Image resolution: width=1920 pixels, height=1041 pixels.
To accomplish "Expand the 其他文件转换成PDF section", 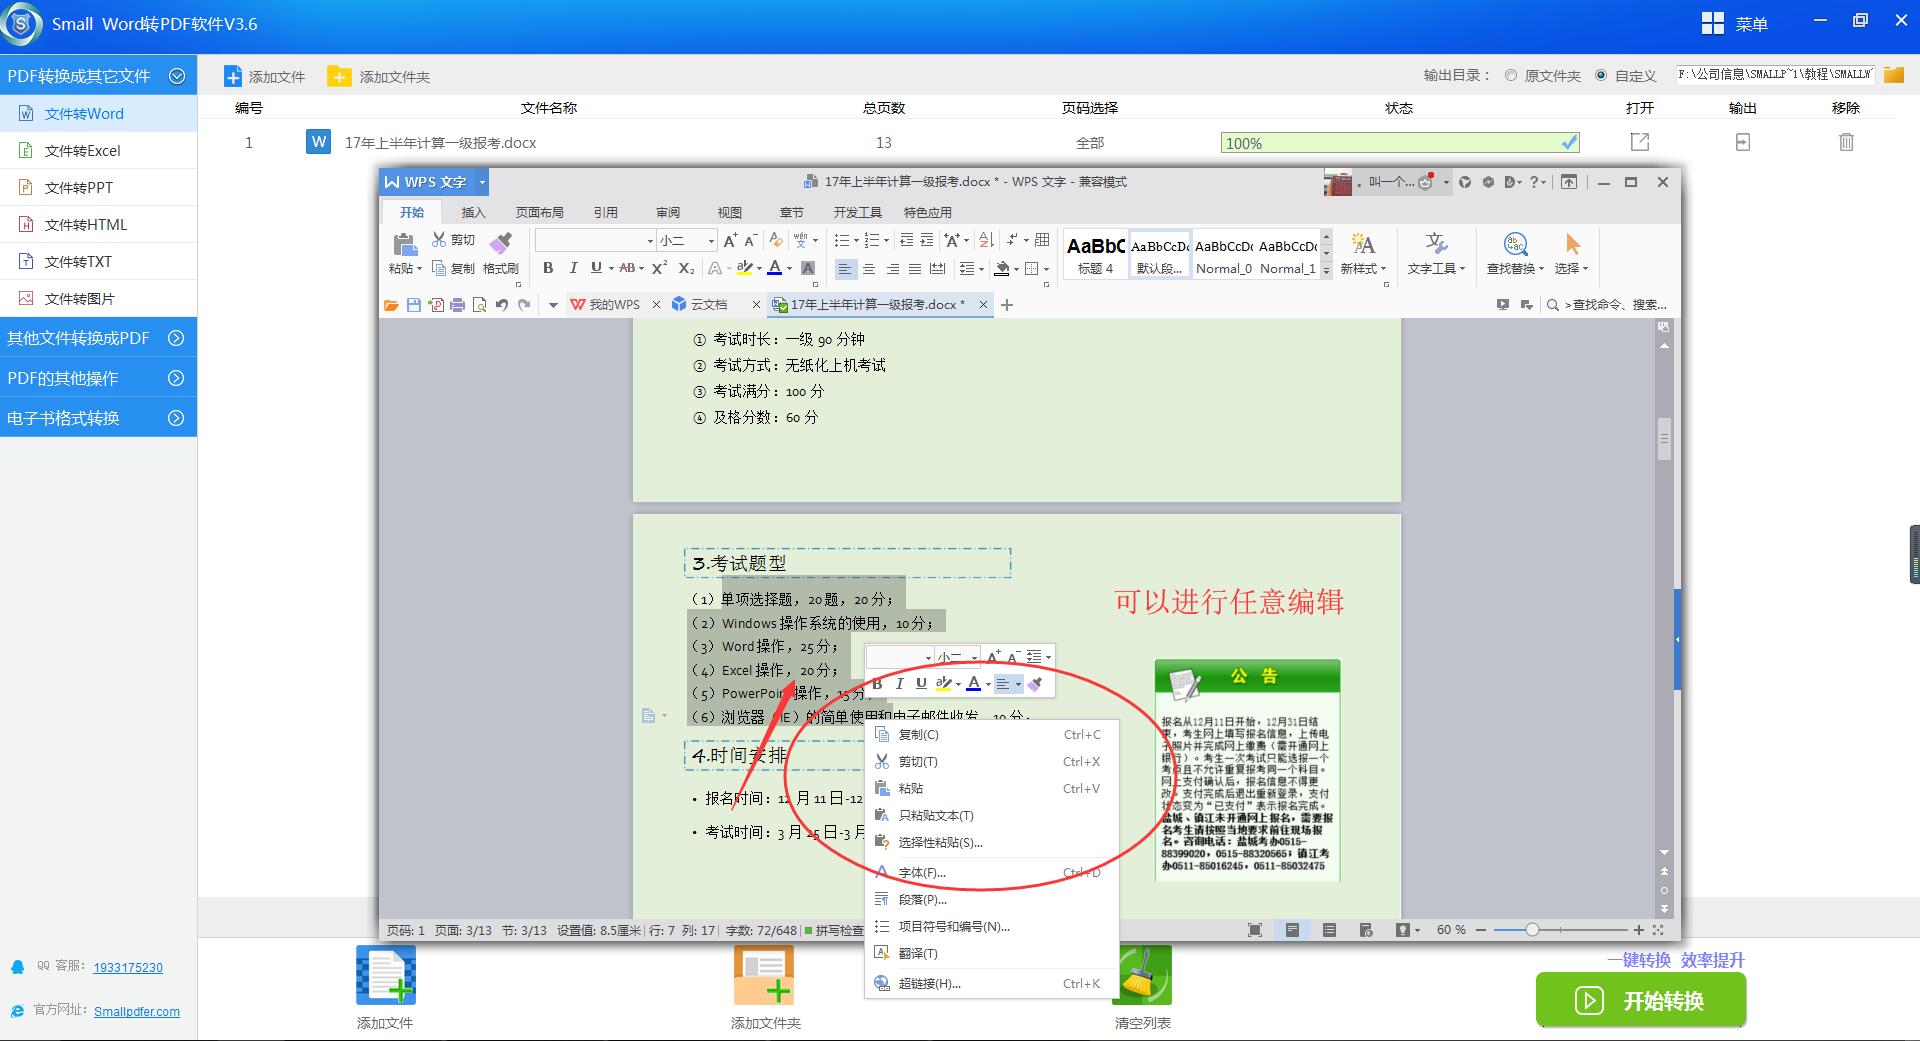I will [176, 338].
